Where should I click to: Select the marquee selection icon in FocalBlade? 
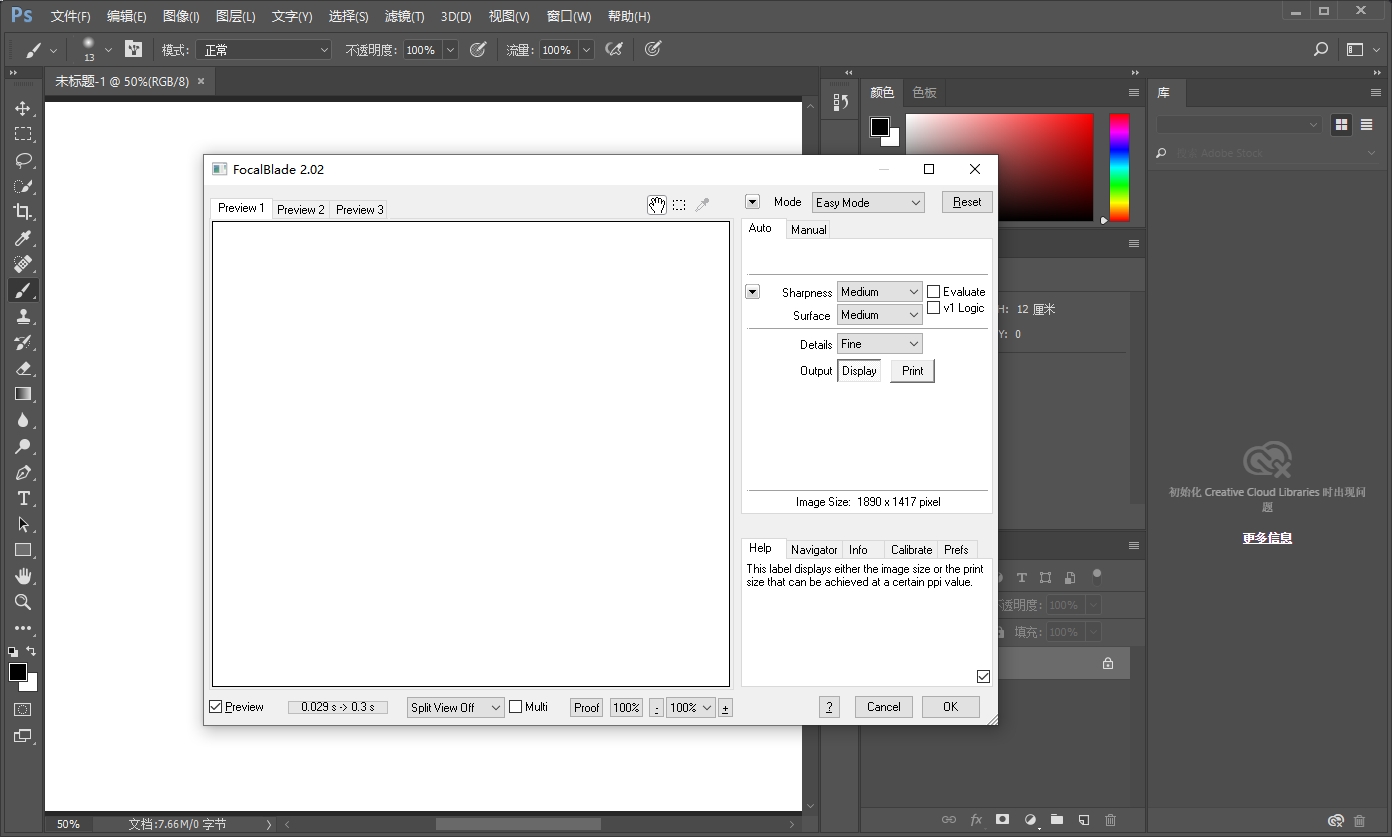pyautogui.click(x=679, y=205)
